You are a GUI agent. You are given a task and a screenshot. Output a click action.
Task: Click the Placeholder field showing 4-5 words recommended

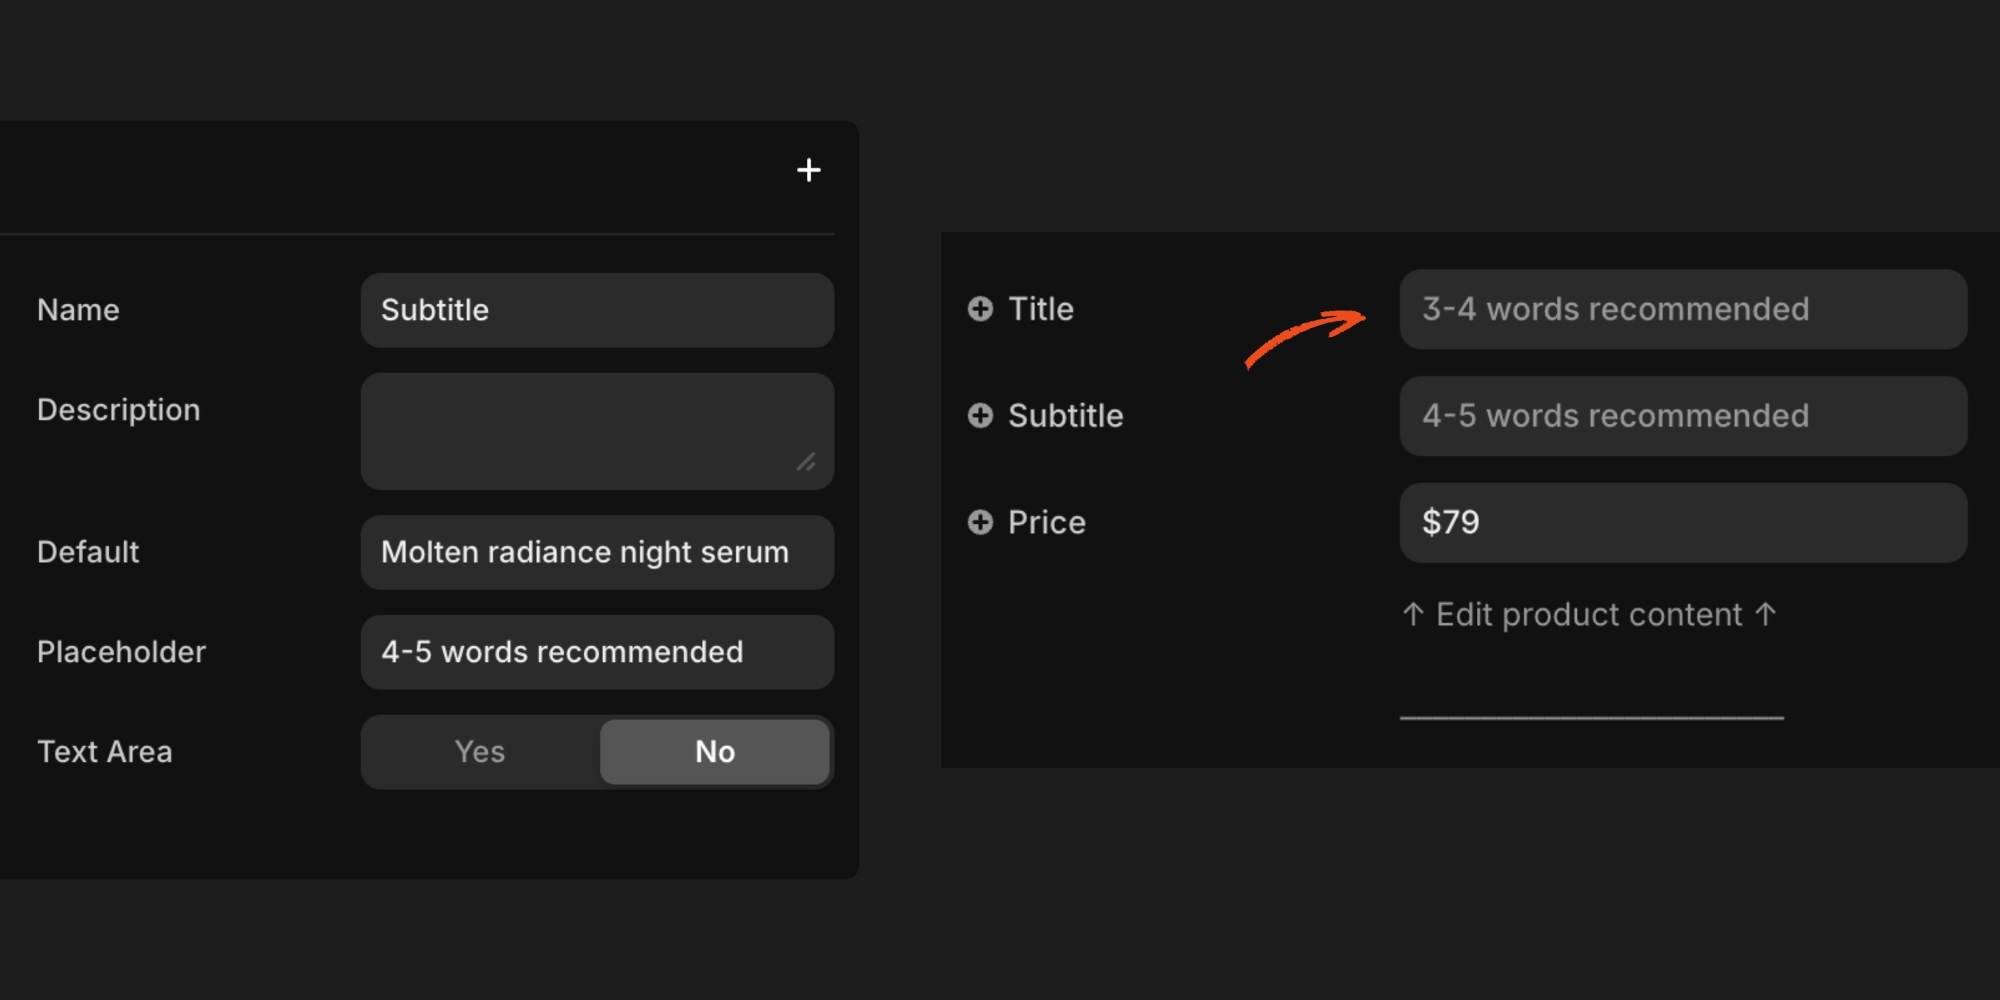click(x=597, y=652)
